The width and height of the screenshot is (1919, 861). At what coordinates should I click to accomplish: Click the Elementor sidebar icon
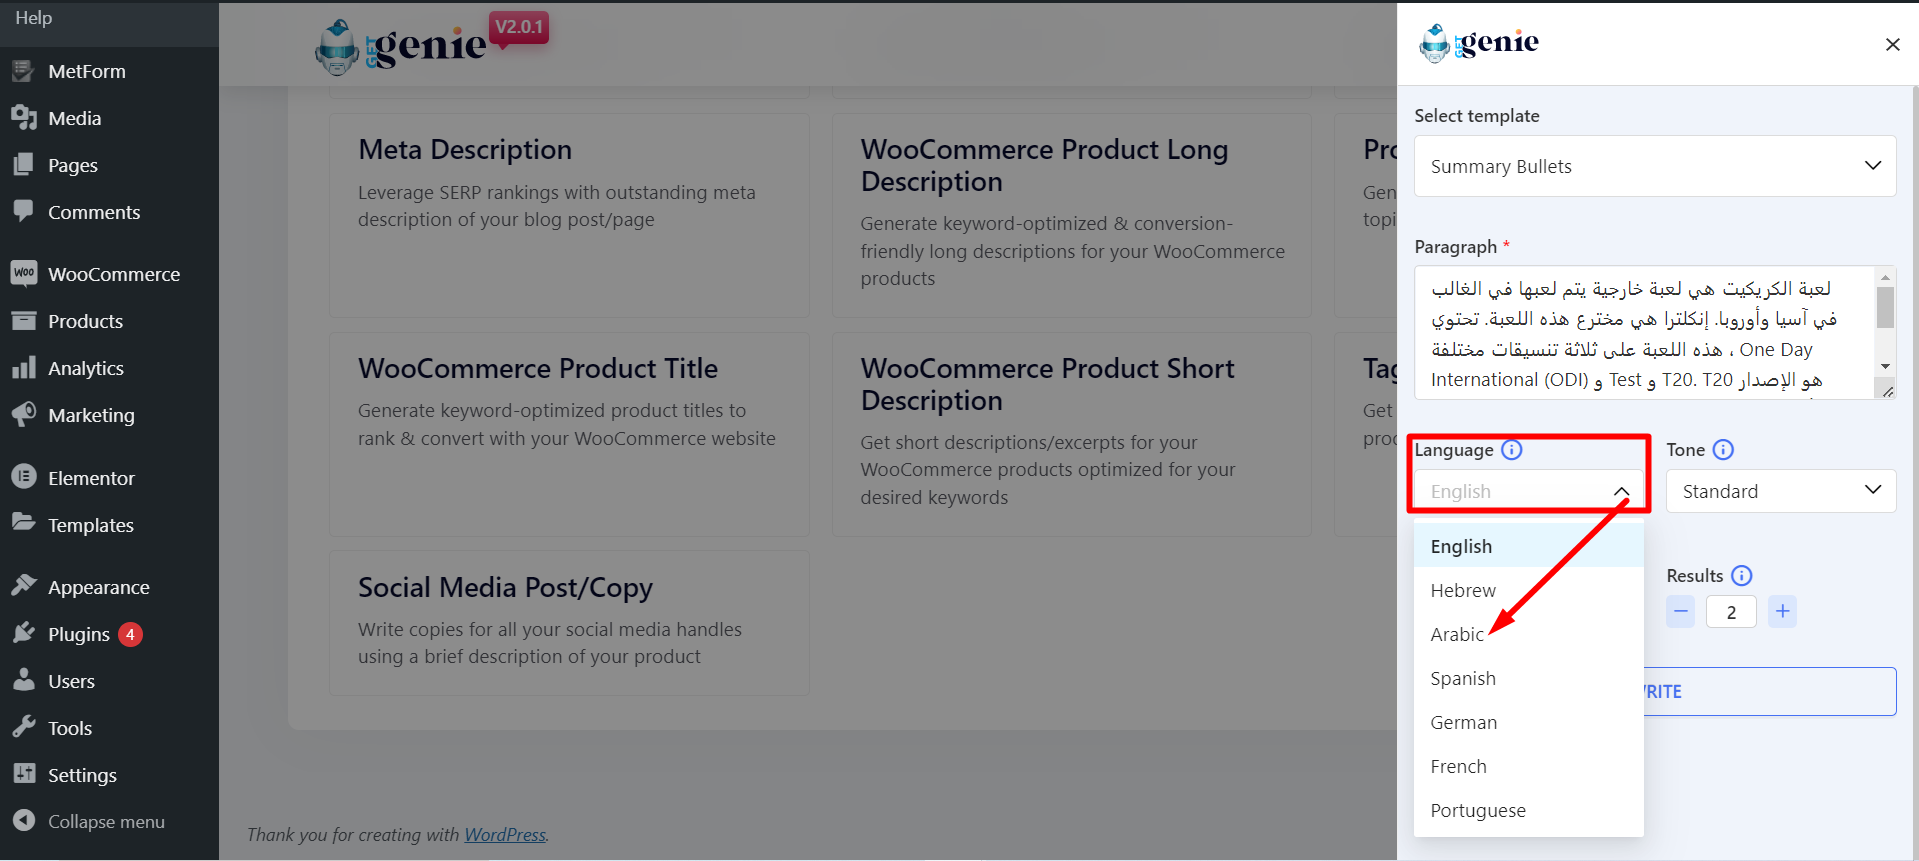pos(24,477)
